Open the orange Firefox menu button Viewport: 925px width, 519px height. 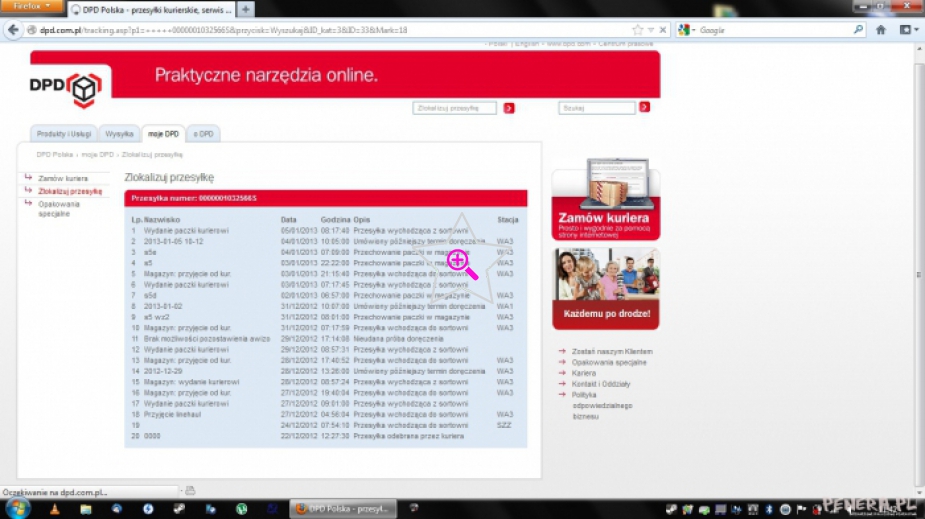[x=31, y=8]
